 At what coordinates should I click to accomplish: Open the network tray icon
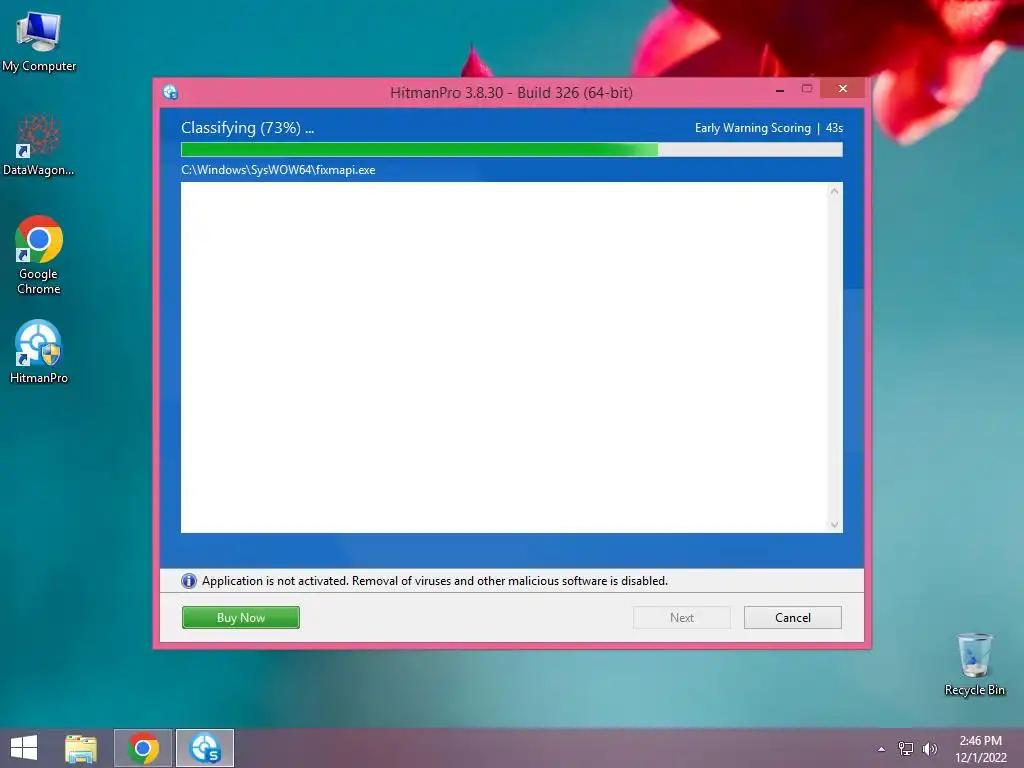(x=906, y=748)
